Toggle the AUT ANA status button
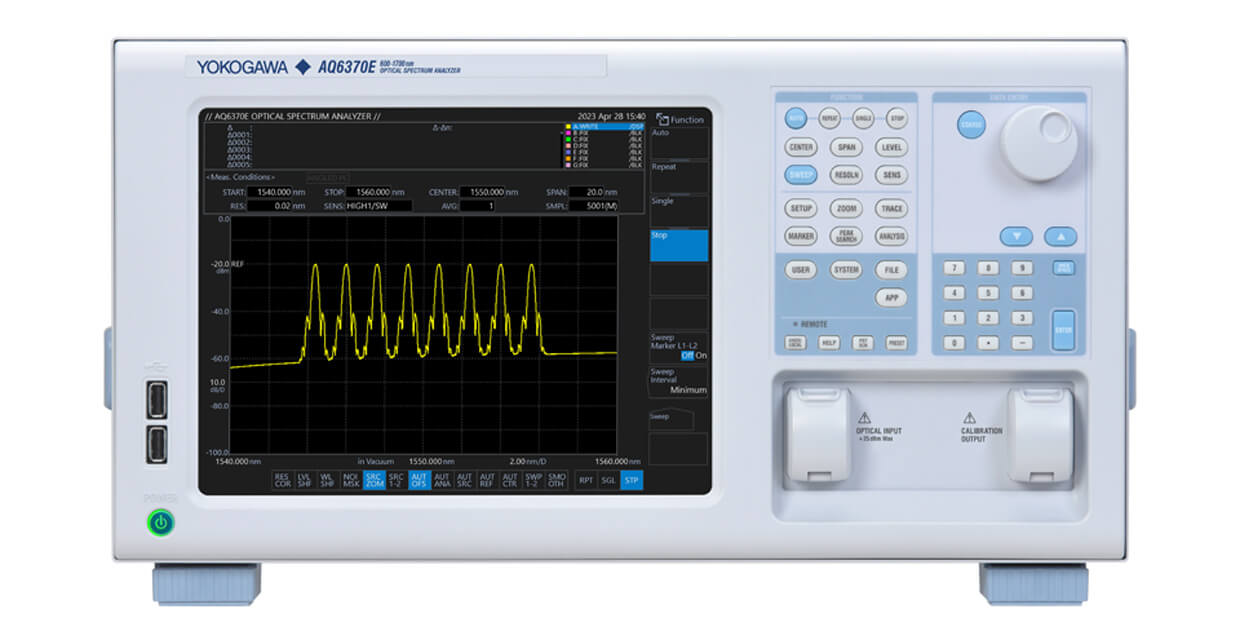 tap(442, 480)
